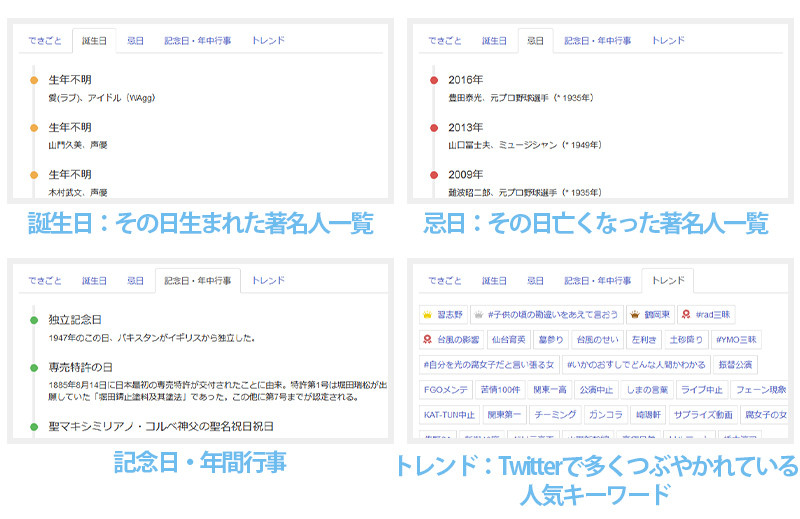
Task: Click the green dot beside 専売特許の日
Action: 33,368
